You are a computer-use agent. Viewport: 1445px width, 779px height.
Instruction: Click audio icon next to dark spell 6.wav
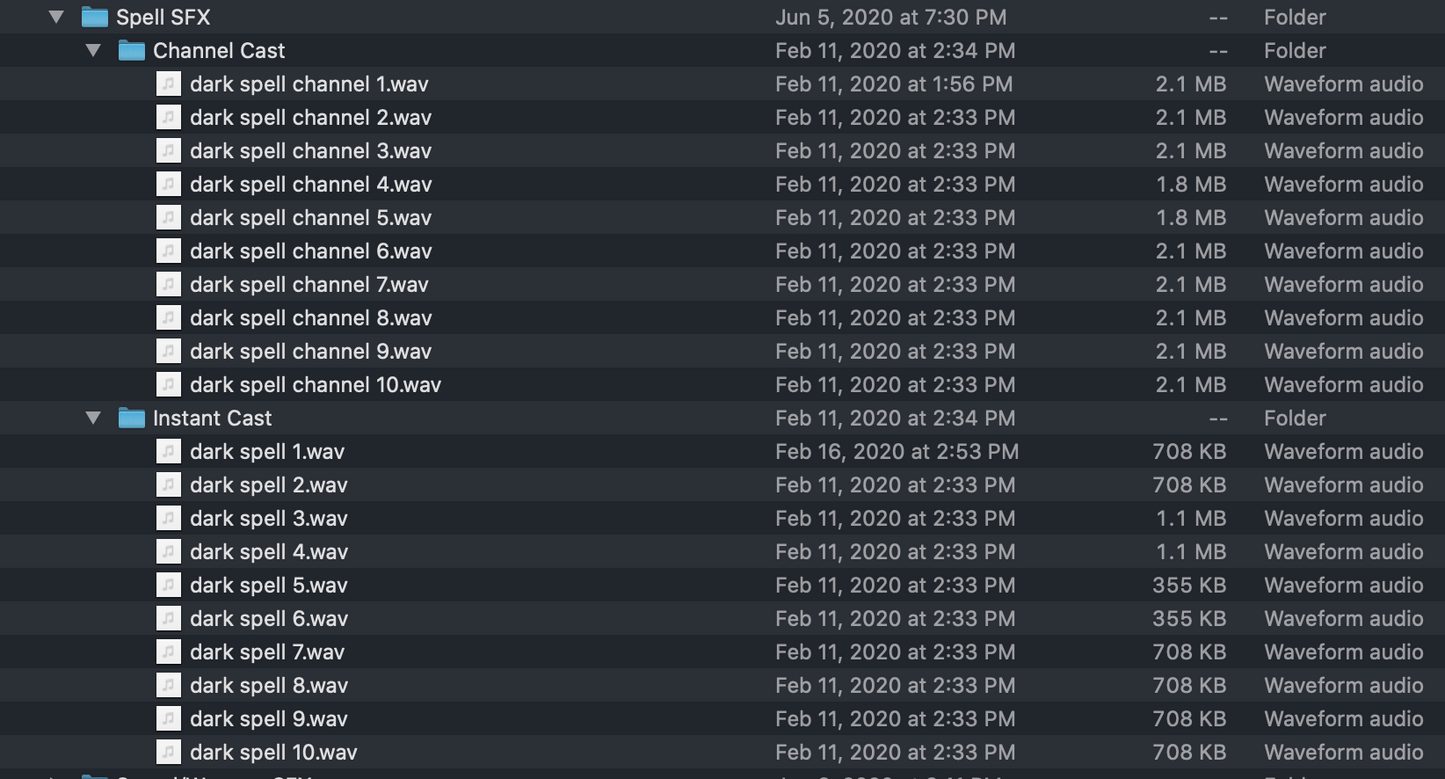[x=168, y=619]
